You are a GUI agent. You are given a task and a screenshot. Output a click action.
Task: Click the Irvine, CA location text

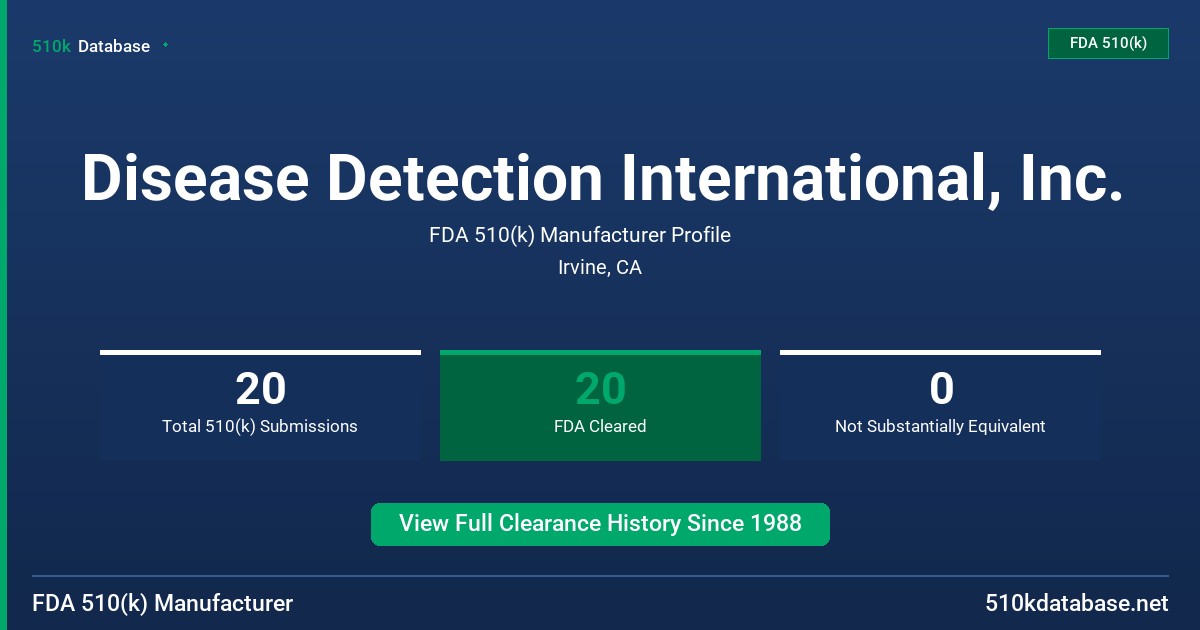[600, 268]
